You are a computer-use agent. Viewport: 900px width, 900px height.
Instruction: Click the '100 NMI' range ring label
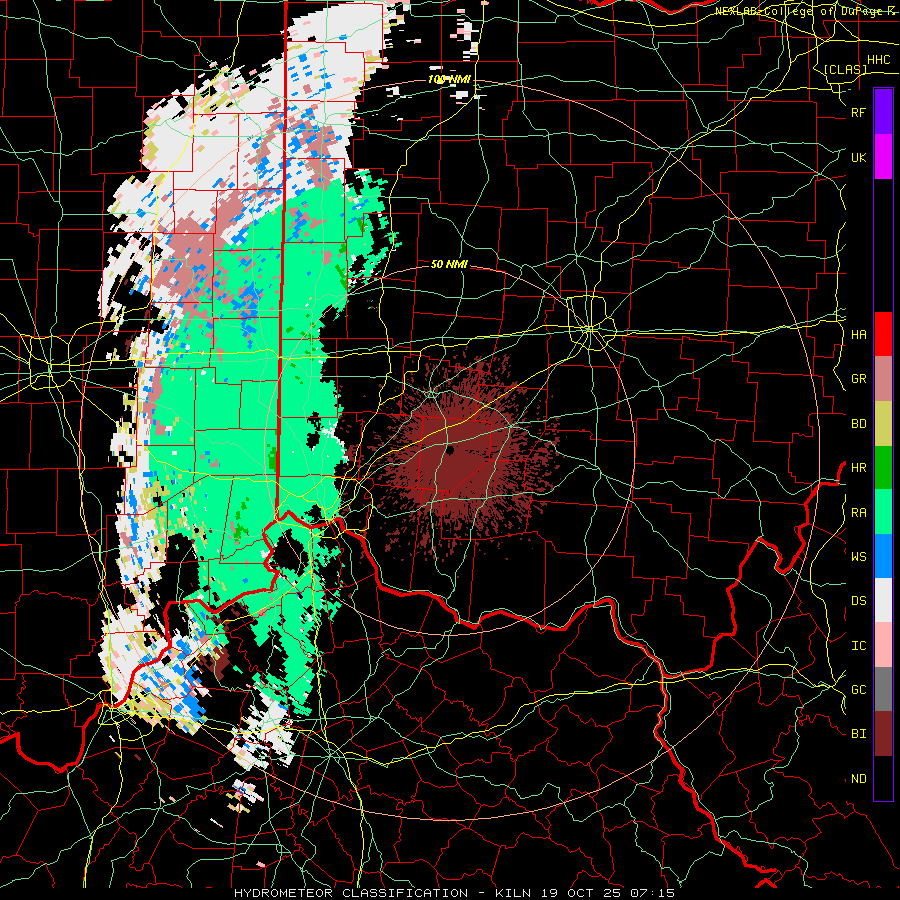pyautogui.click(x=449, y=79)
